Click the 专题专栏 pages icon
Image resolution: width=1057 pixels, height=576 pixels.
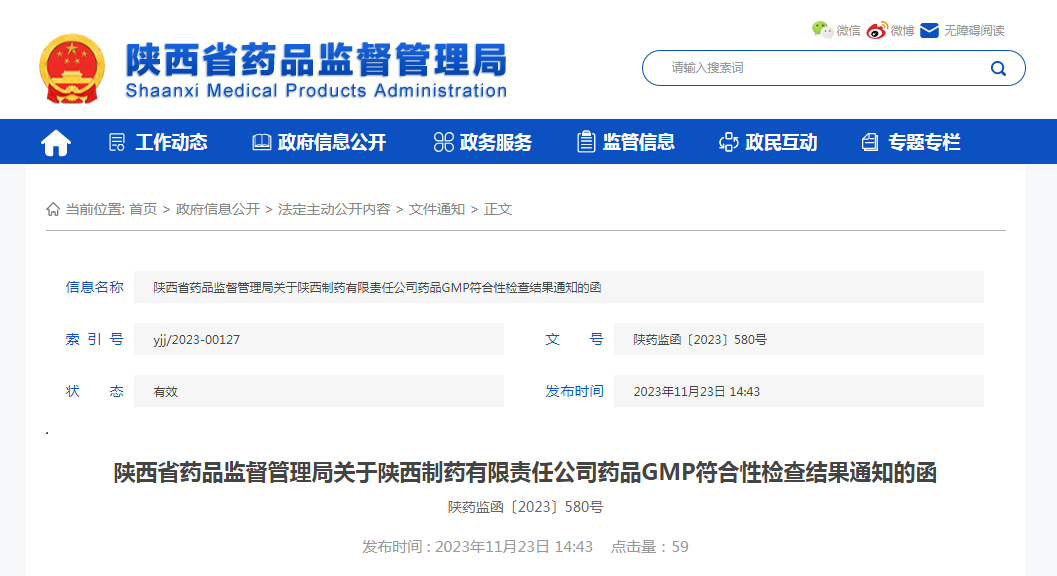[870, 142]
